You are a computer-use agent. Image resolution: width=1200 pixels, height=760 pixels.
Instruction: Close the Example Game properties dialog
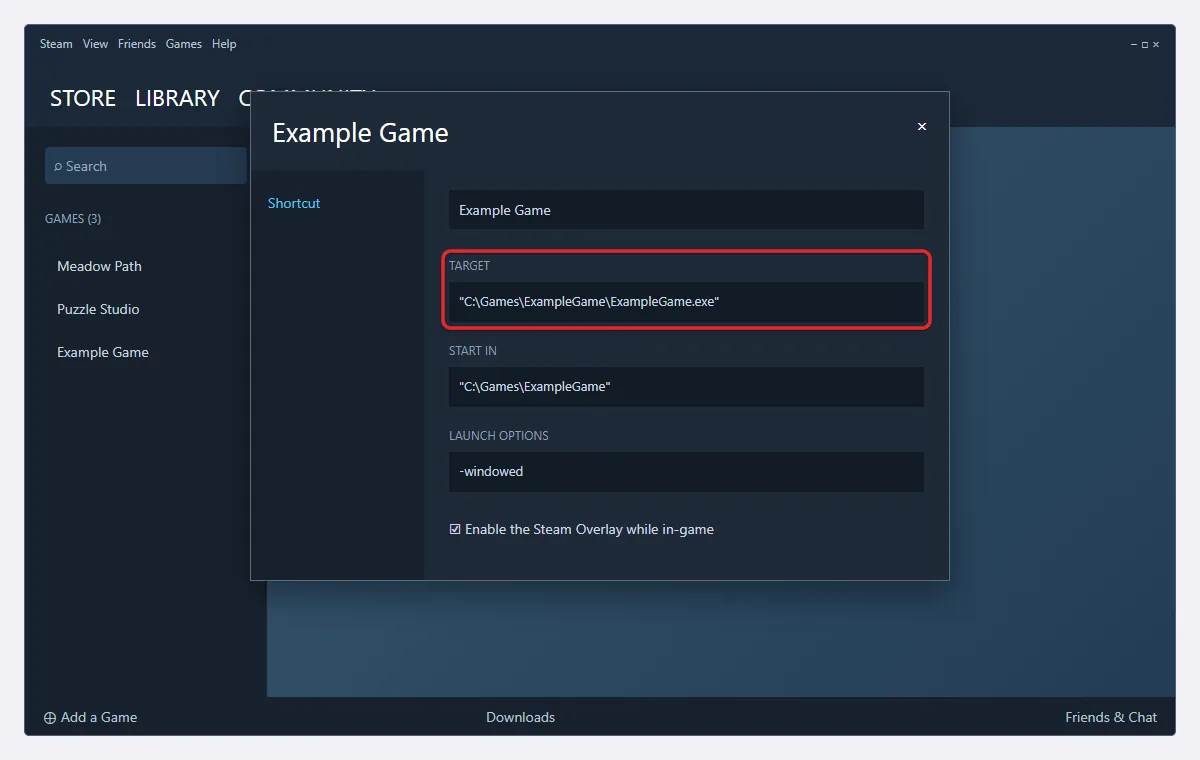coord(922,127)
